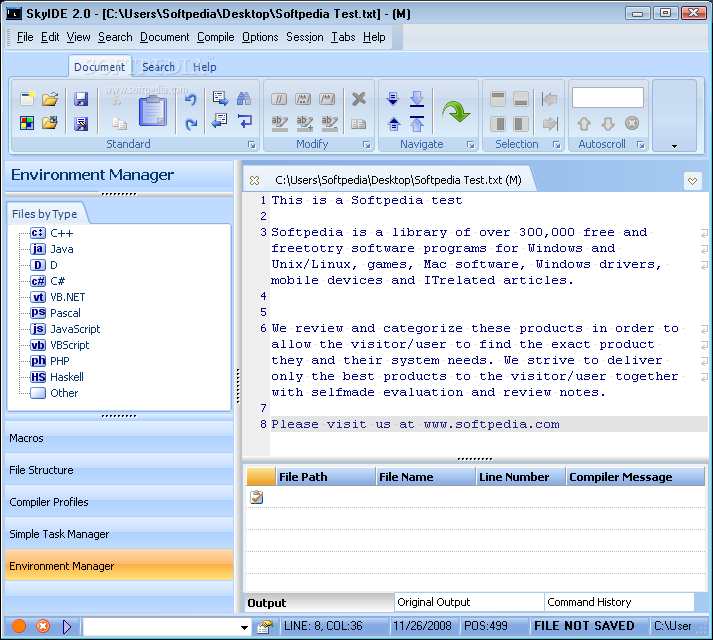Click the down arrow with underline in Navigate group
713x640 pixels.
(x=417, y=99)
